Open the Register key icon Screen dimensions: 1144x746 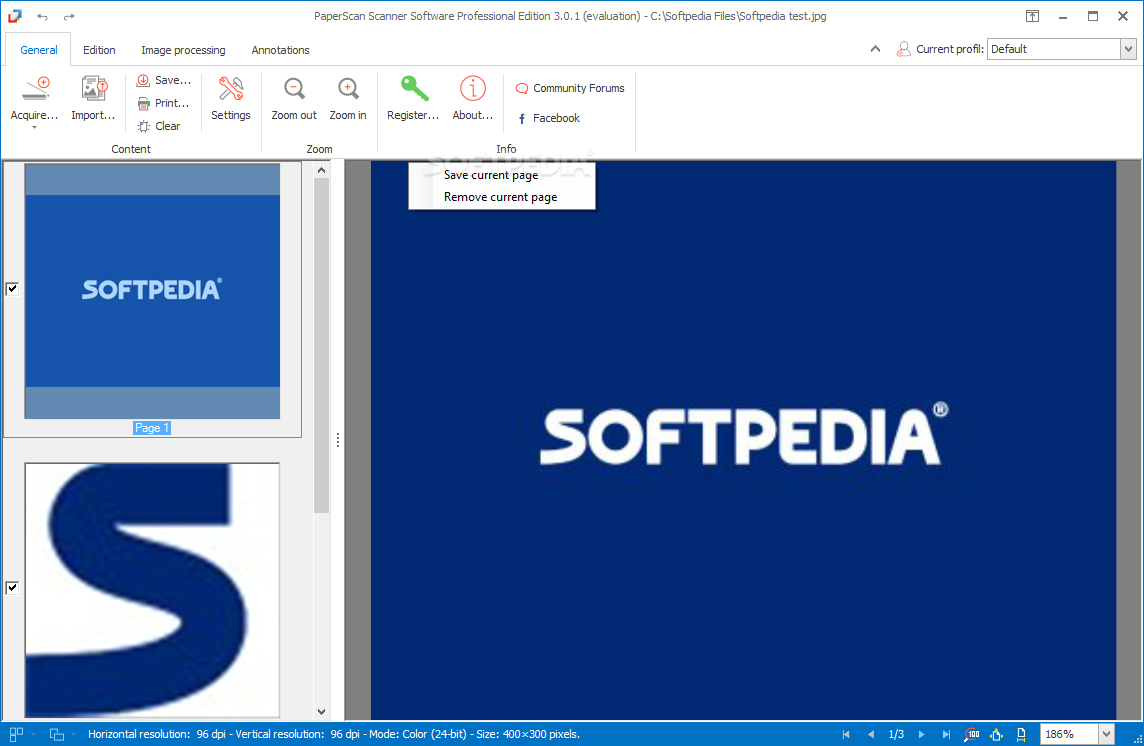(414, 90)
